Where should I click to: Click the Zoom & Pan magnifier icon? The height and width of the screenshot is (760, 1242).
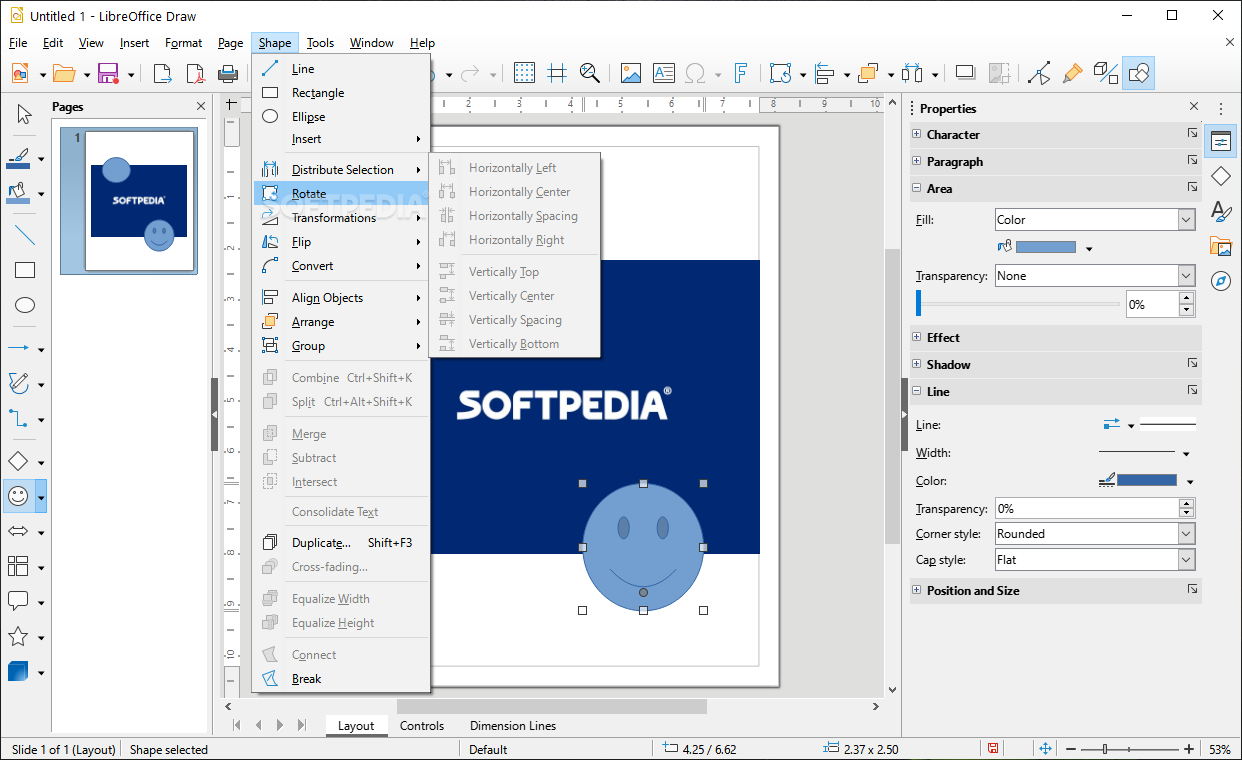pos(590,73)
